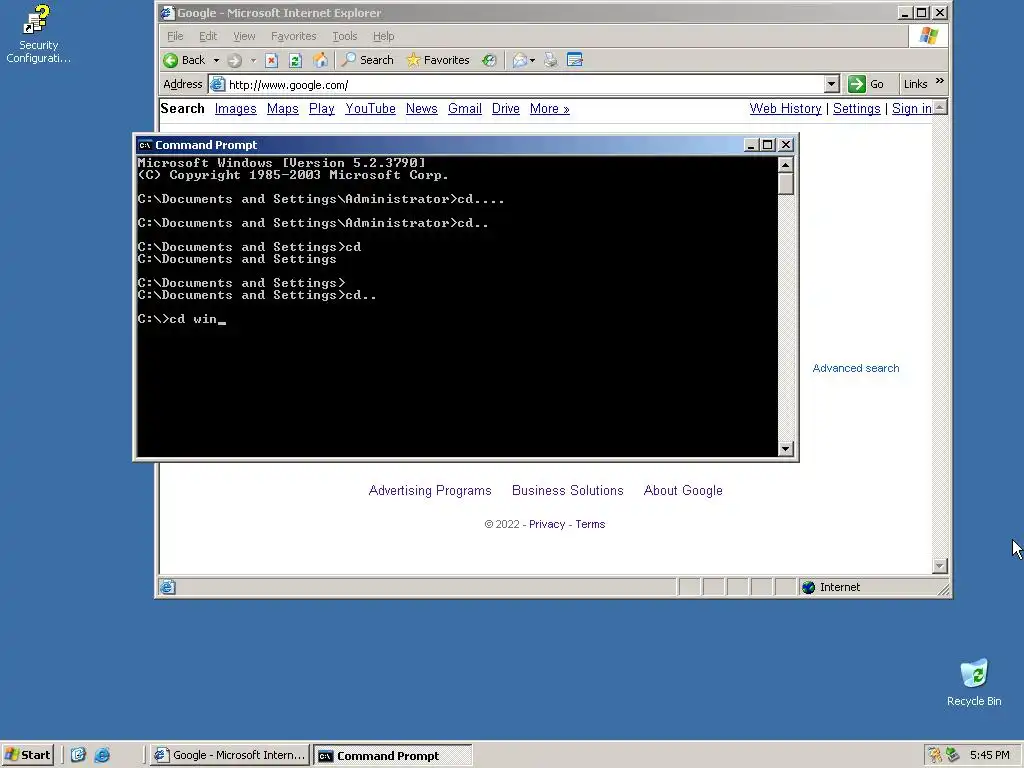Go to Home page via house icon
This screenshot has height=768, width=1024.
pos(320,60)
